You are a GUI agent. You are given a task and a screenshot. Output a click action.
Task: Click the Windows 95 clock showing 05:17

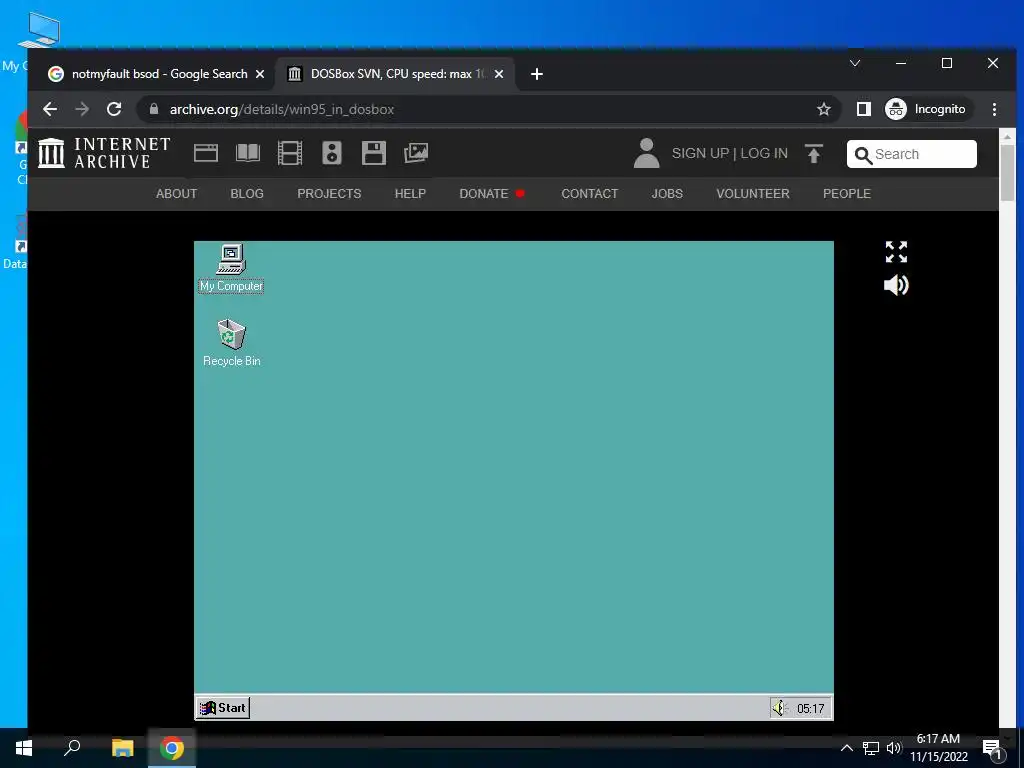810,709
